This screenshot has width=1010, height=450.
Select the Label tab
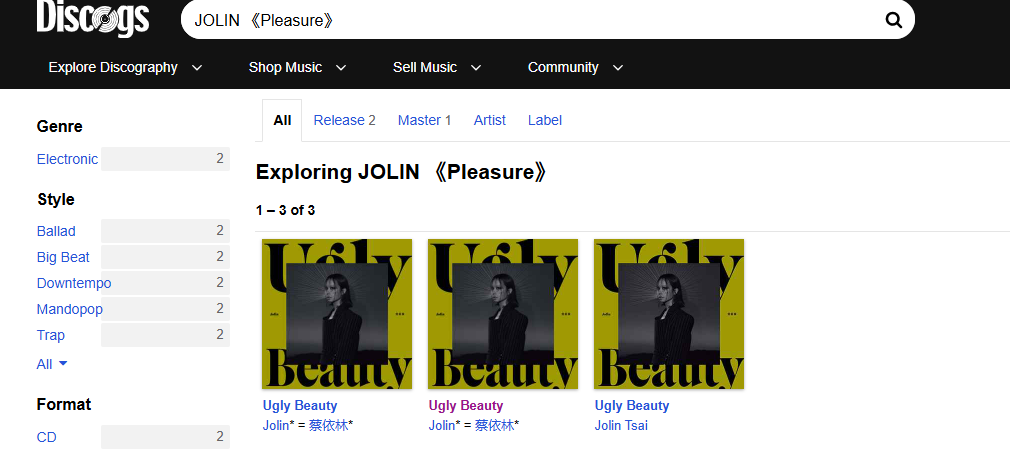point(545,120)
